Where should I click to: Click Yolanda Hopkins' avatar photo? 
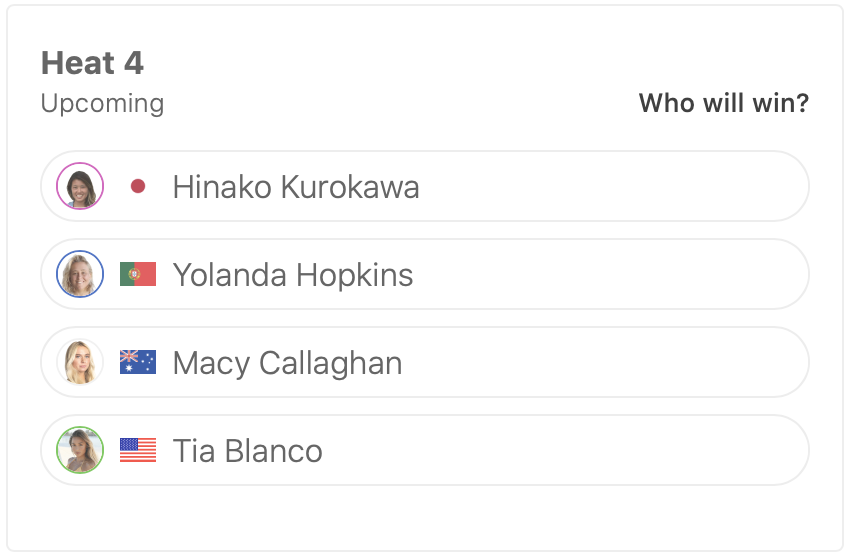pyautogui.click(x=80, y=274)
